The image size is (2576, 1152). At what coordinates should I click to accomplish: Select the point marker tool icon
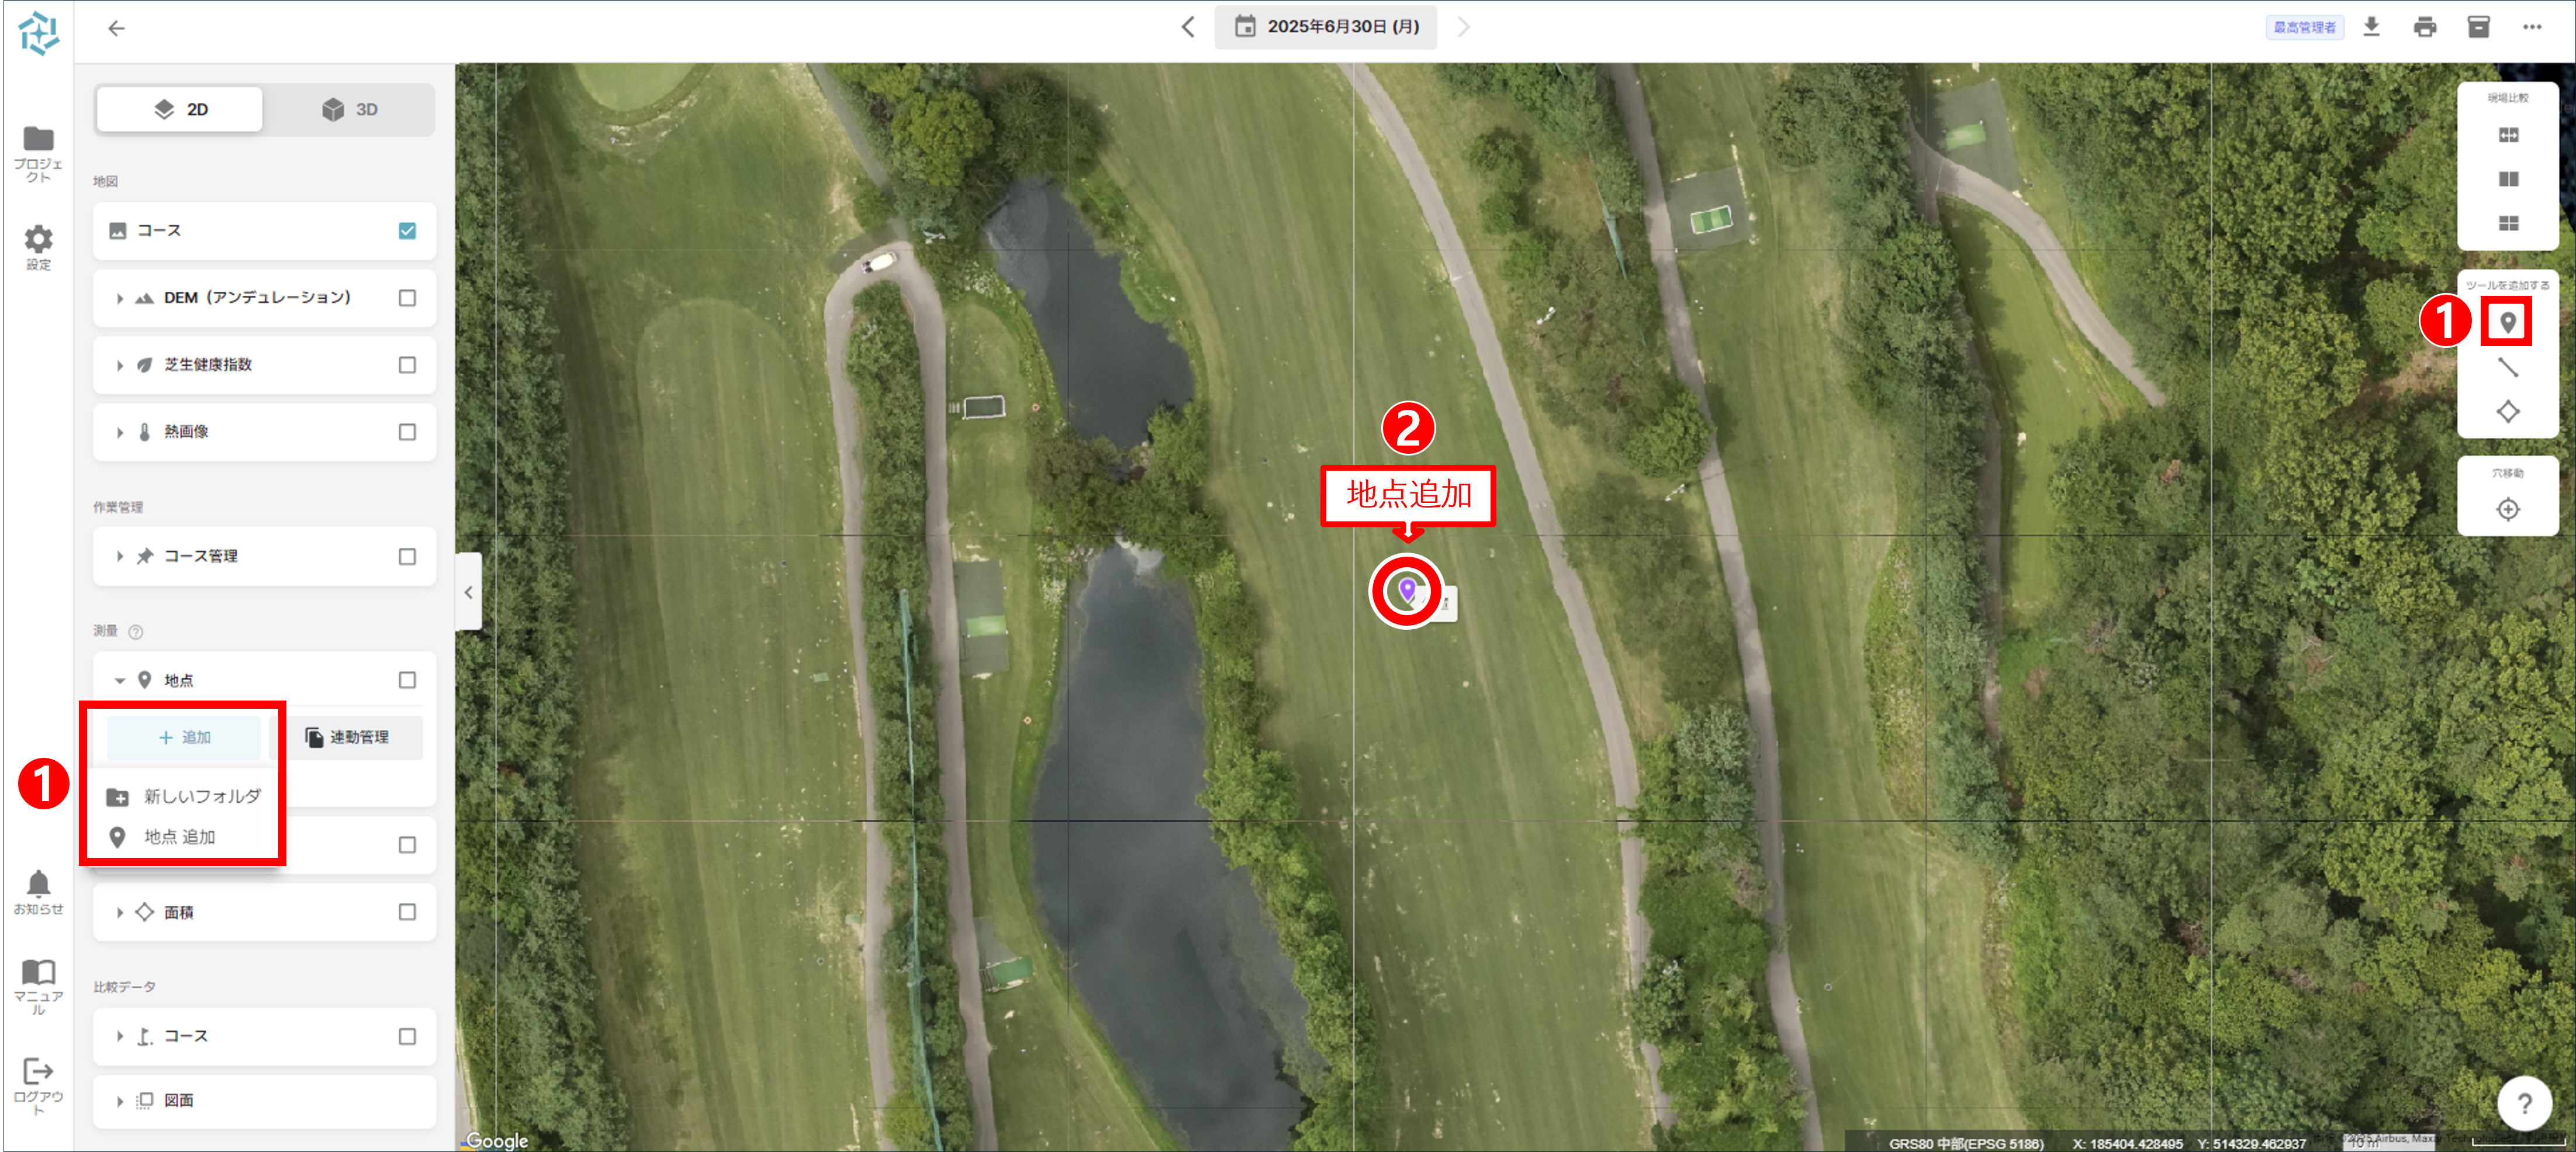coord(2507,322)
